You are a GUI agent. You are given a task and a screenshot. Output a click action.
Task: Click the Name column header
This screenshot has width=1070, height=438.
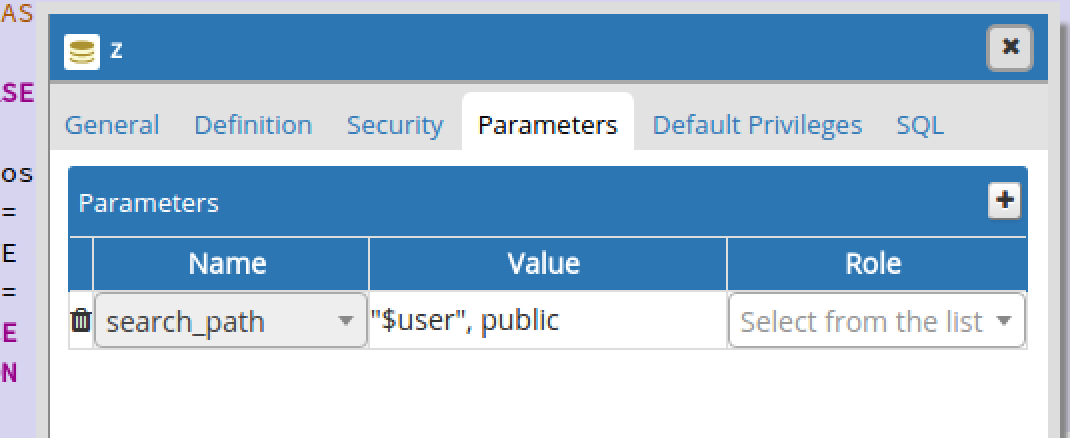pos(227,263)
